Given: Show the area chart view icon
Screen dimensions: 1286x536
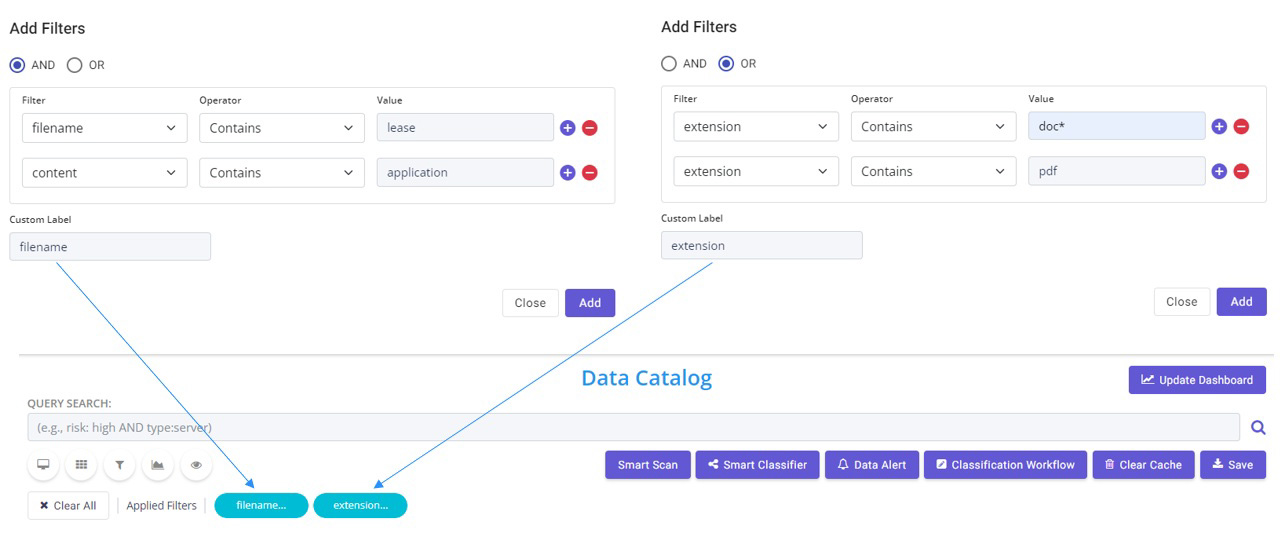Looking at the screenshot, I should 158,465.
